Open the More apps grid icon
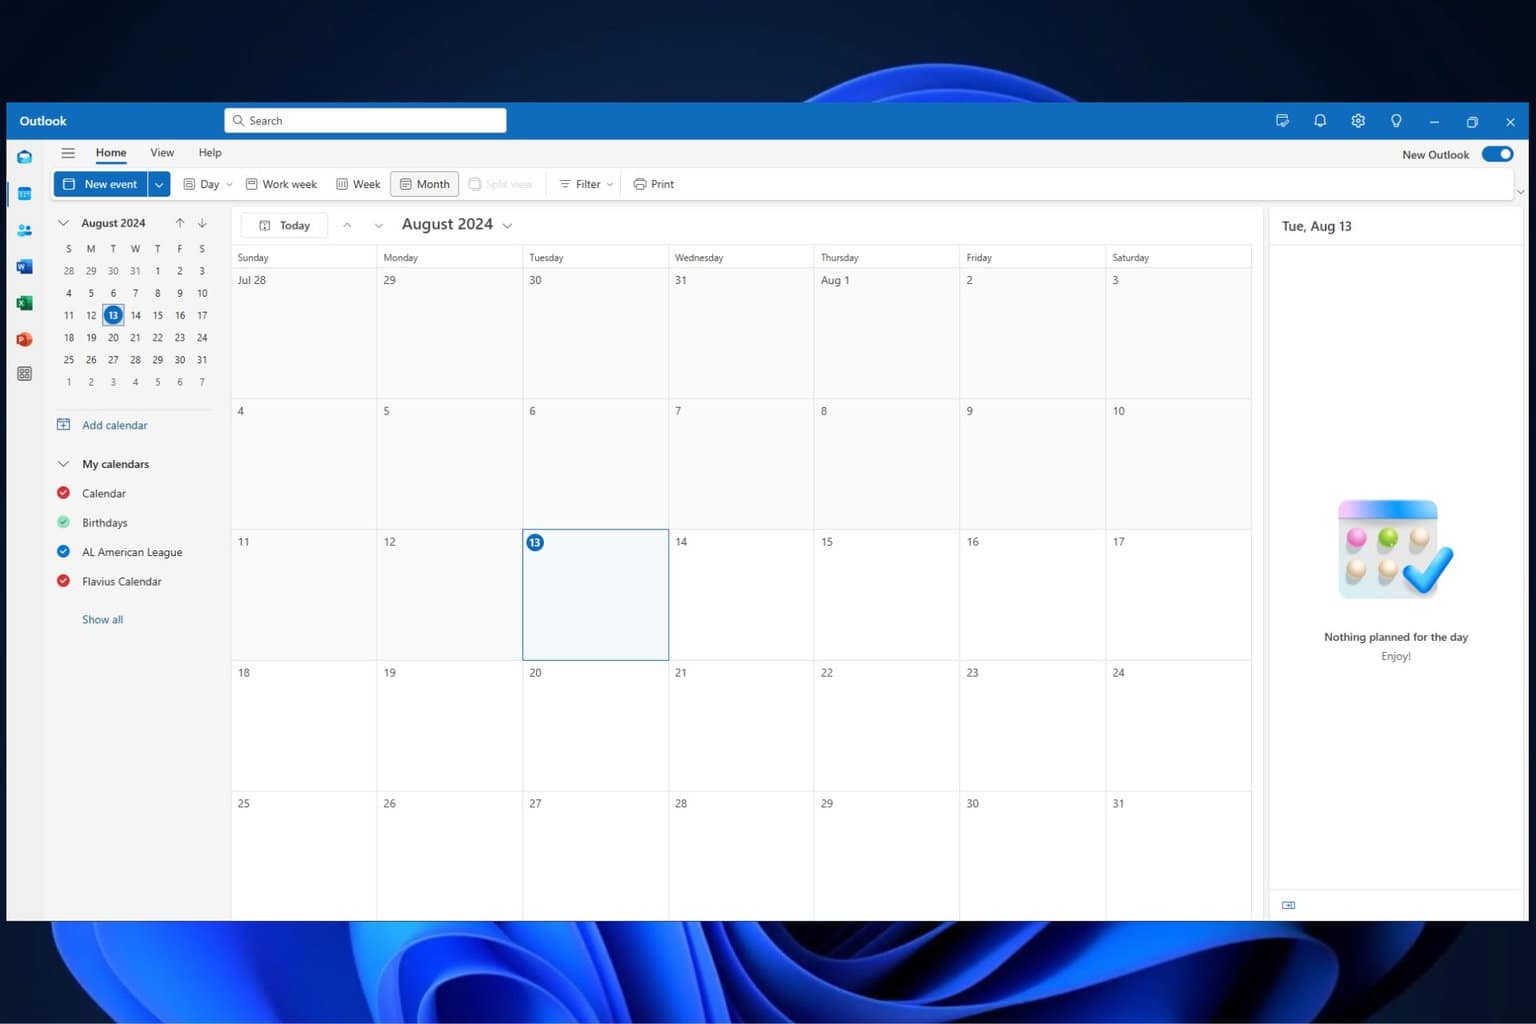Screen dimensions: 1536x1024 [24, 374]
